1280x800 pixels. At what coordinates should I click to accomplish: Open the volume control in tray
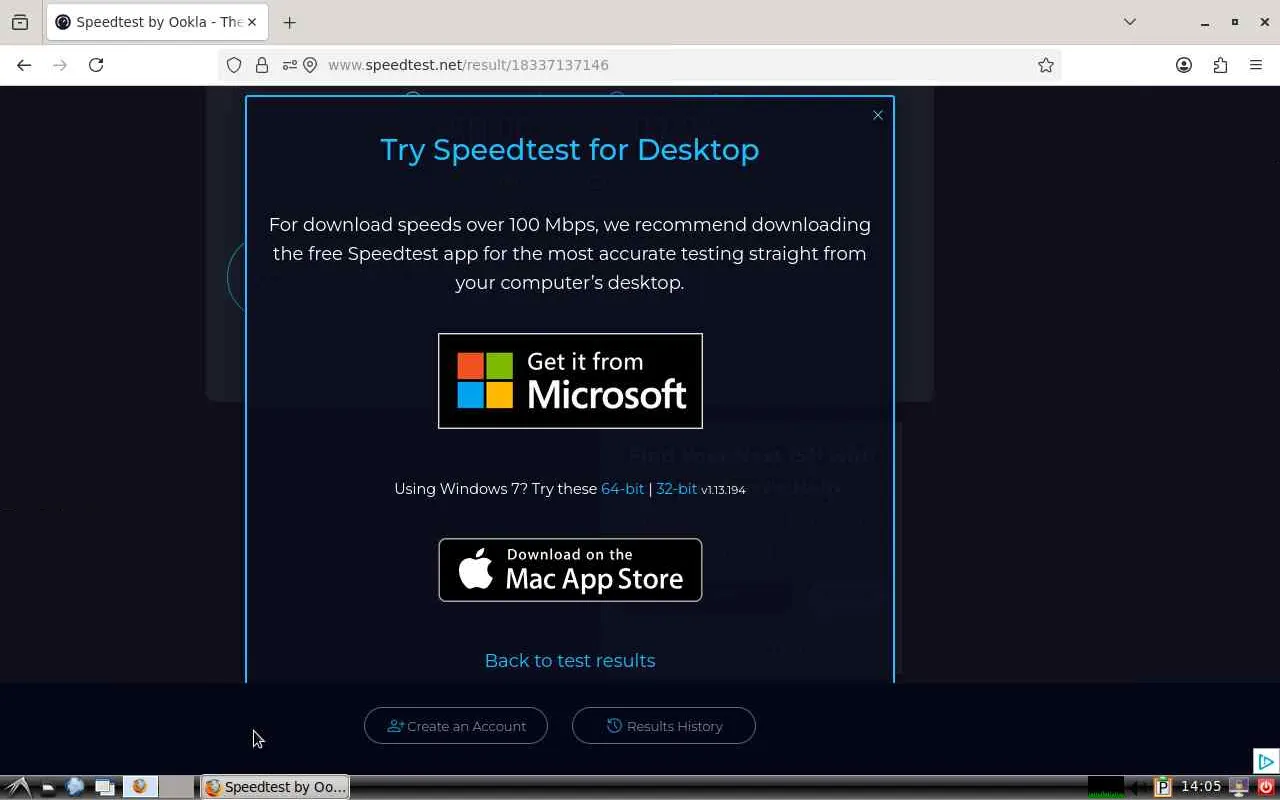1139,787
